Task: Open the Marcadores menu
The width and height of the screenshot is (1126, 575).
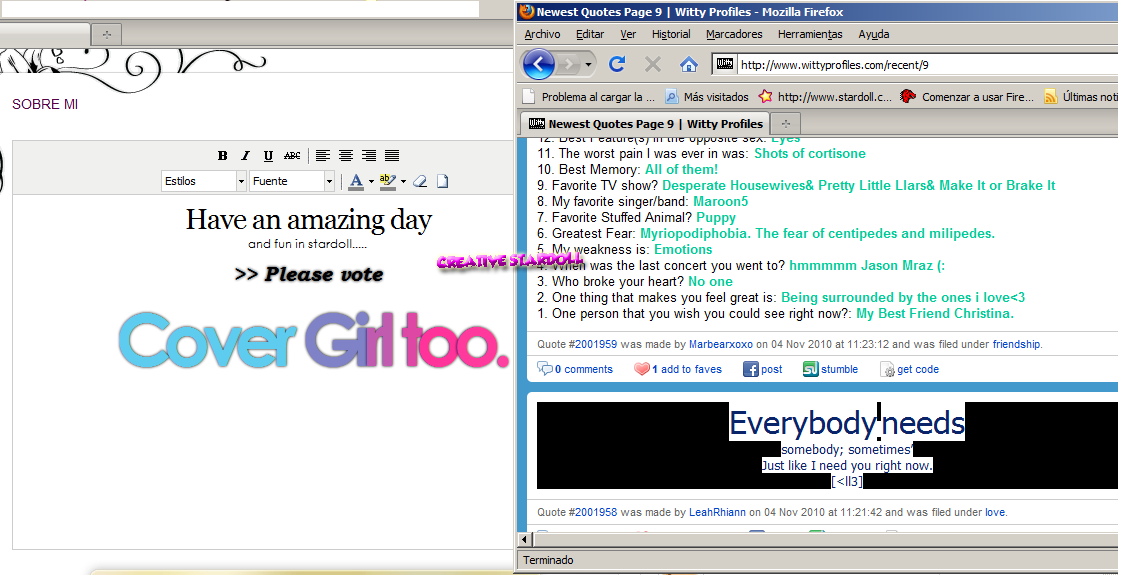Action: 734,34
